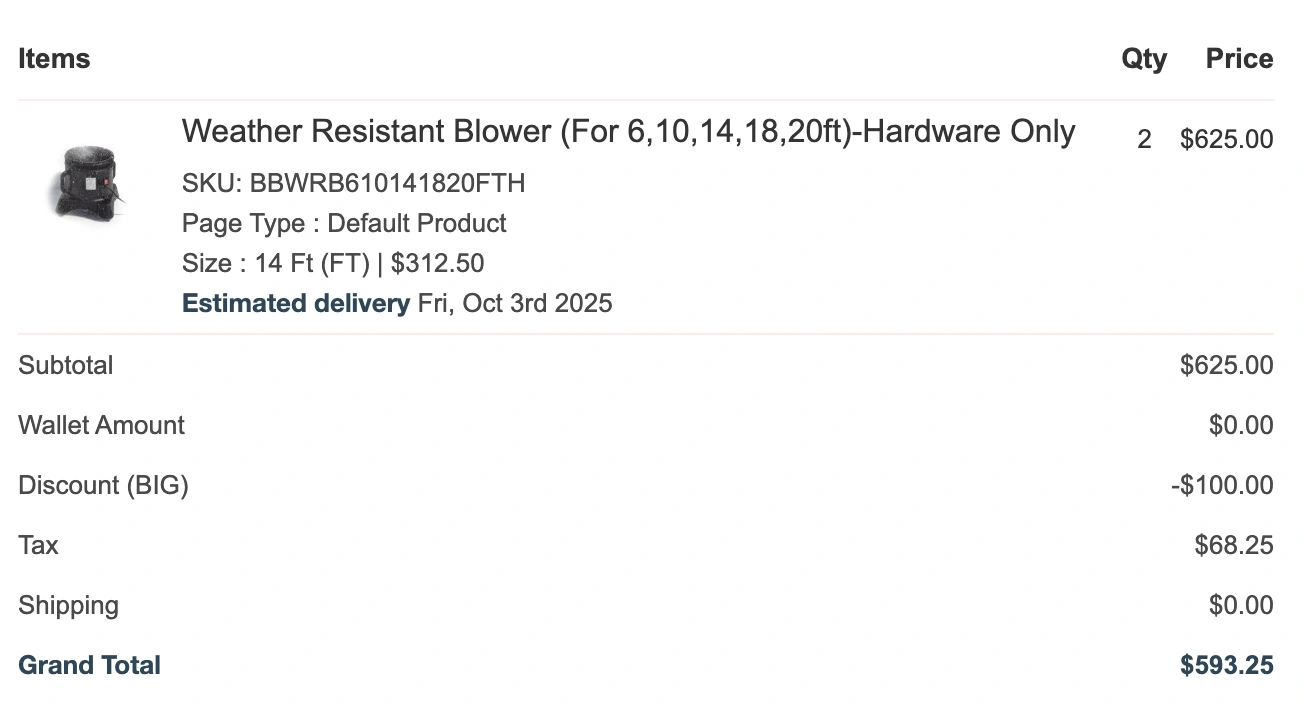Click the Fri, Oct 3rd 2025 date
Viewport: 1304px width, 708px height.
[x=515, y=303]
